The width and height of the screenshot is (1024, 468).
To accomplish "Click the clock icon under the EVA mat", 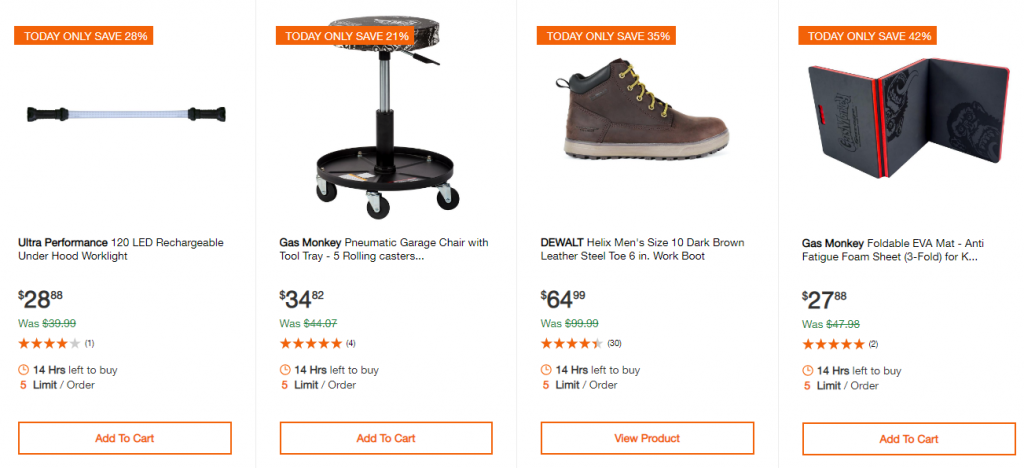I will click(x=808, y=371).
